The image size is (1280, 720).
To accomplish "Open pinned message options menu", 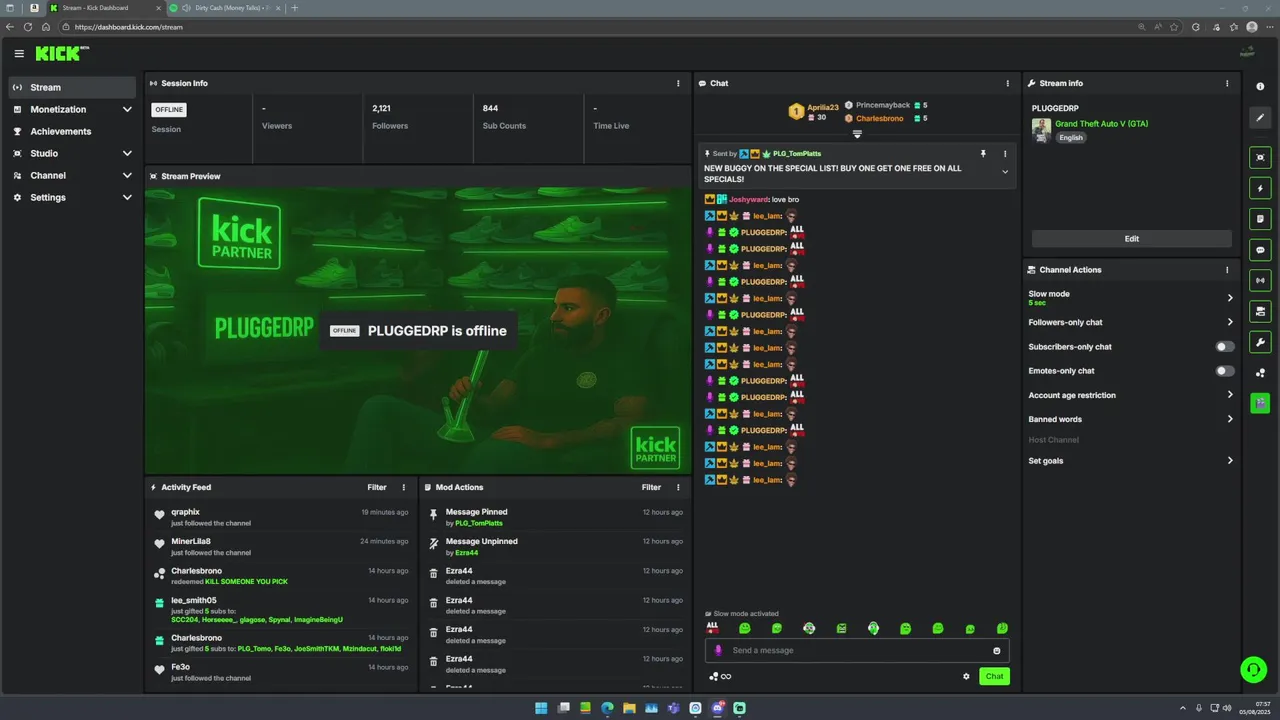I will pyautogui.click(x=1005, y=154).
